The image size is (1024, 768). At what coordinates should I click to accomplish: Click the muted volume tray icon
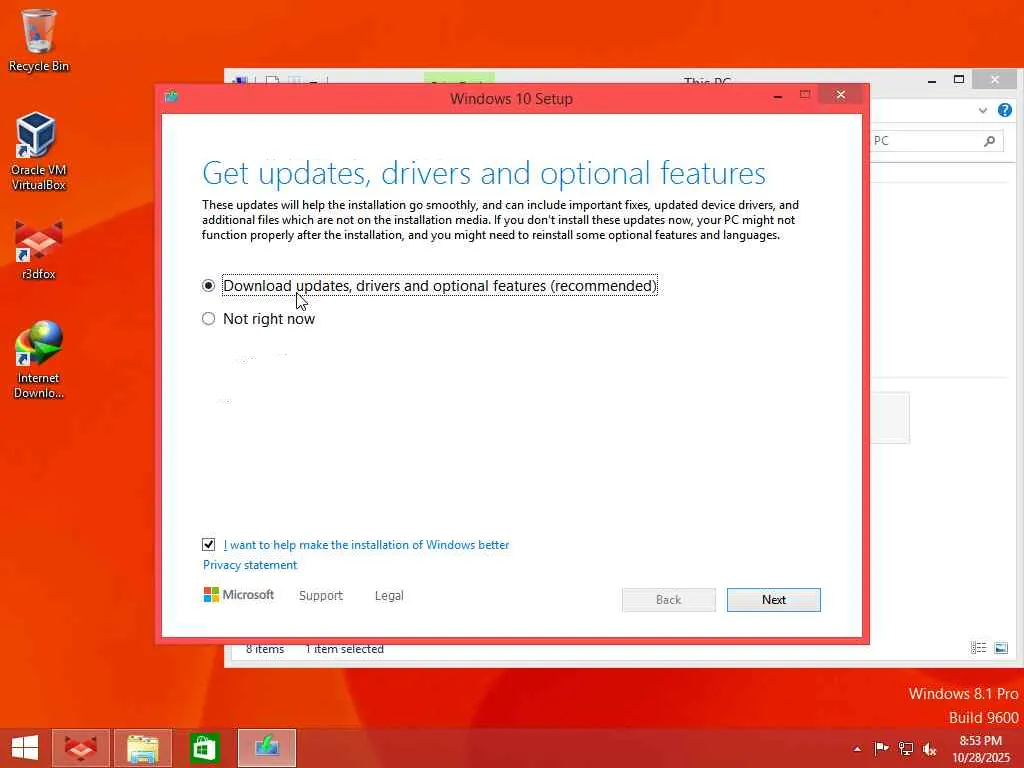[929, 748]
